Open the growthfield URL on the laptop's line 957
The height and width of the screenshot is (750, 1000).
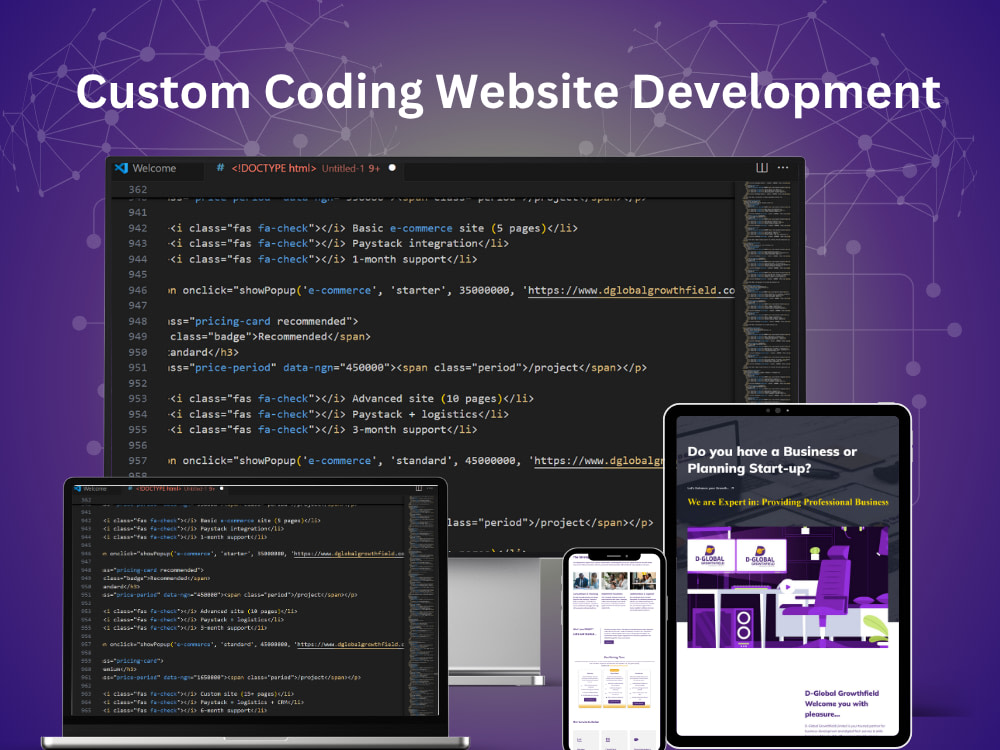click(350, 644)
